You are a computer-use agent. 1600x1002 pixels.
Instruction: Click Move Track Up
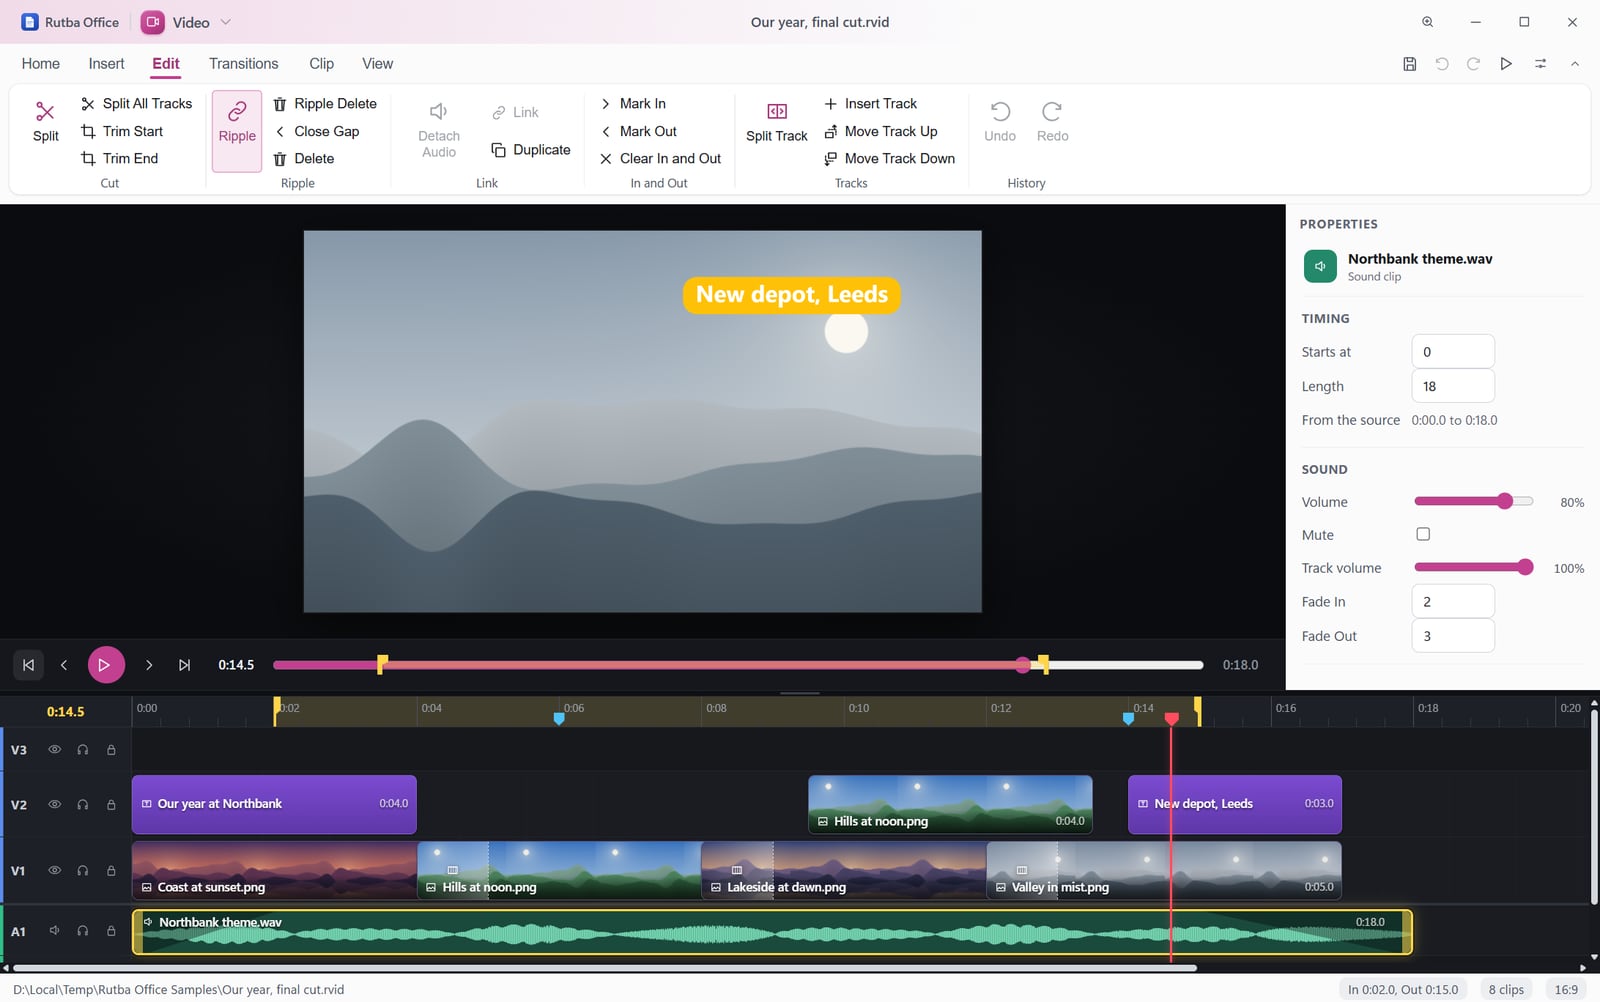[x=880, y=131]
